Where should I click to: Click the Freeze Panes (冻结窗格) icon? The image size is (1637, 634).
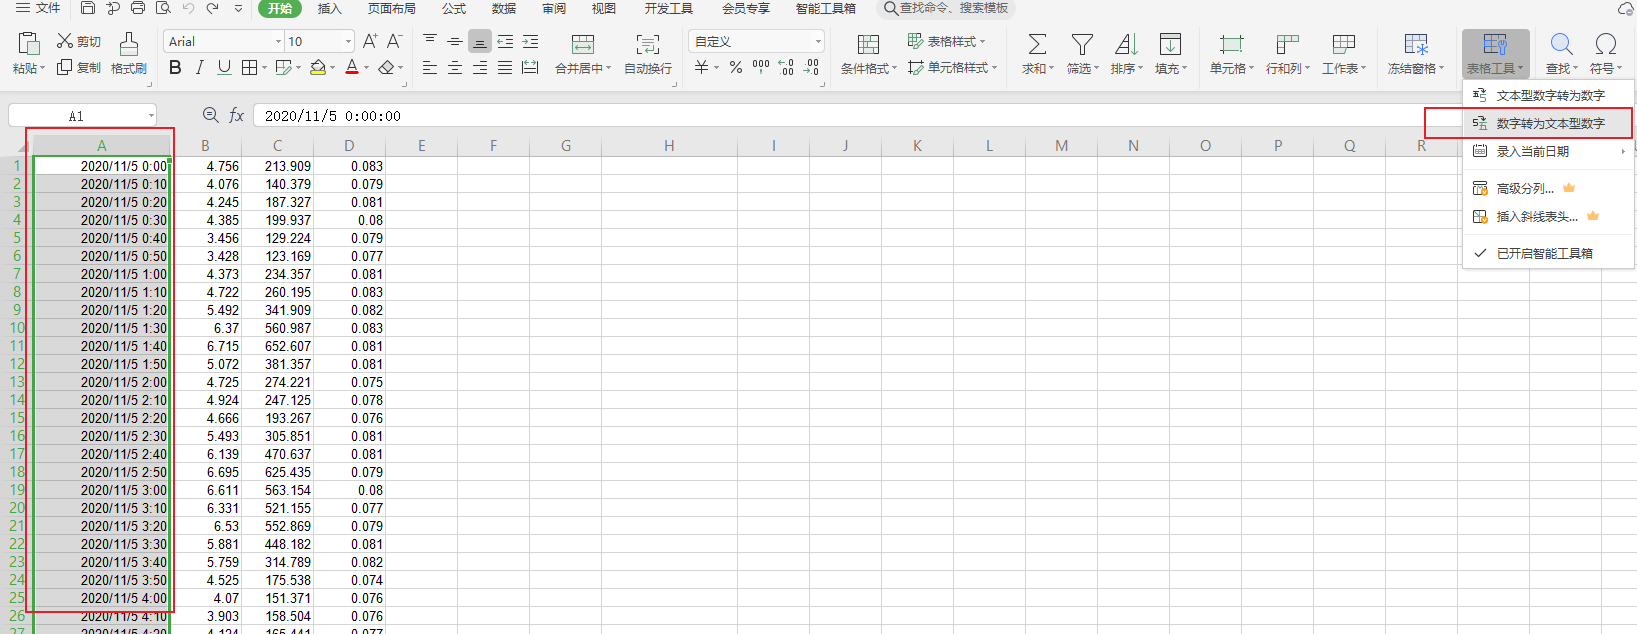coord(1416,44)
